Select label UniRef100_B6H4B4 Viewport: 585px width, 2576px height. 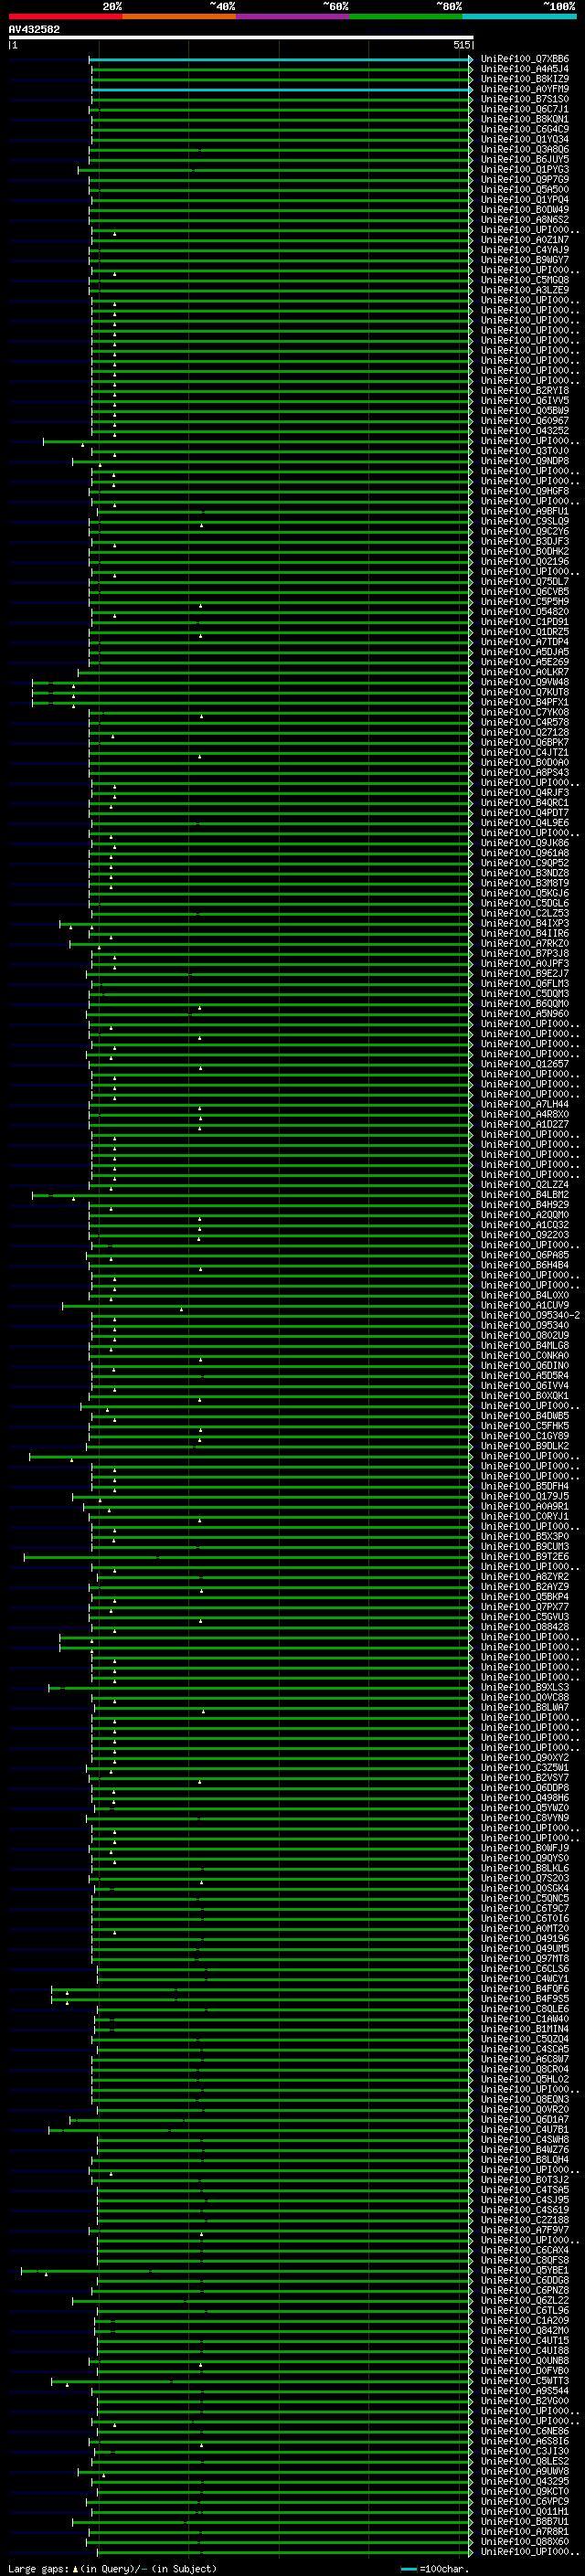click(525, 1265)
